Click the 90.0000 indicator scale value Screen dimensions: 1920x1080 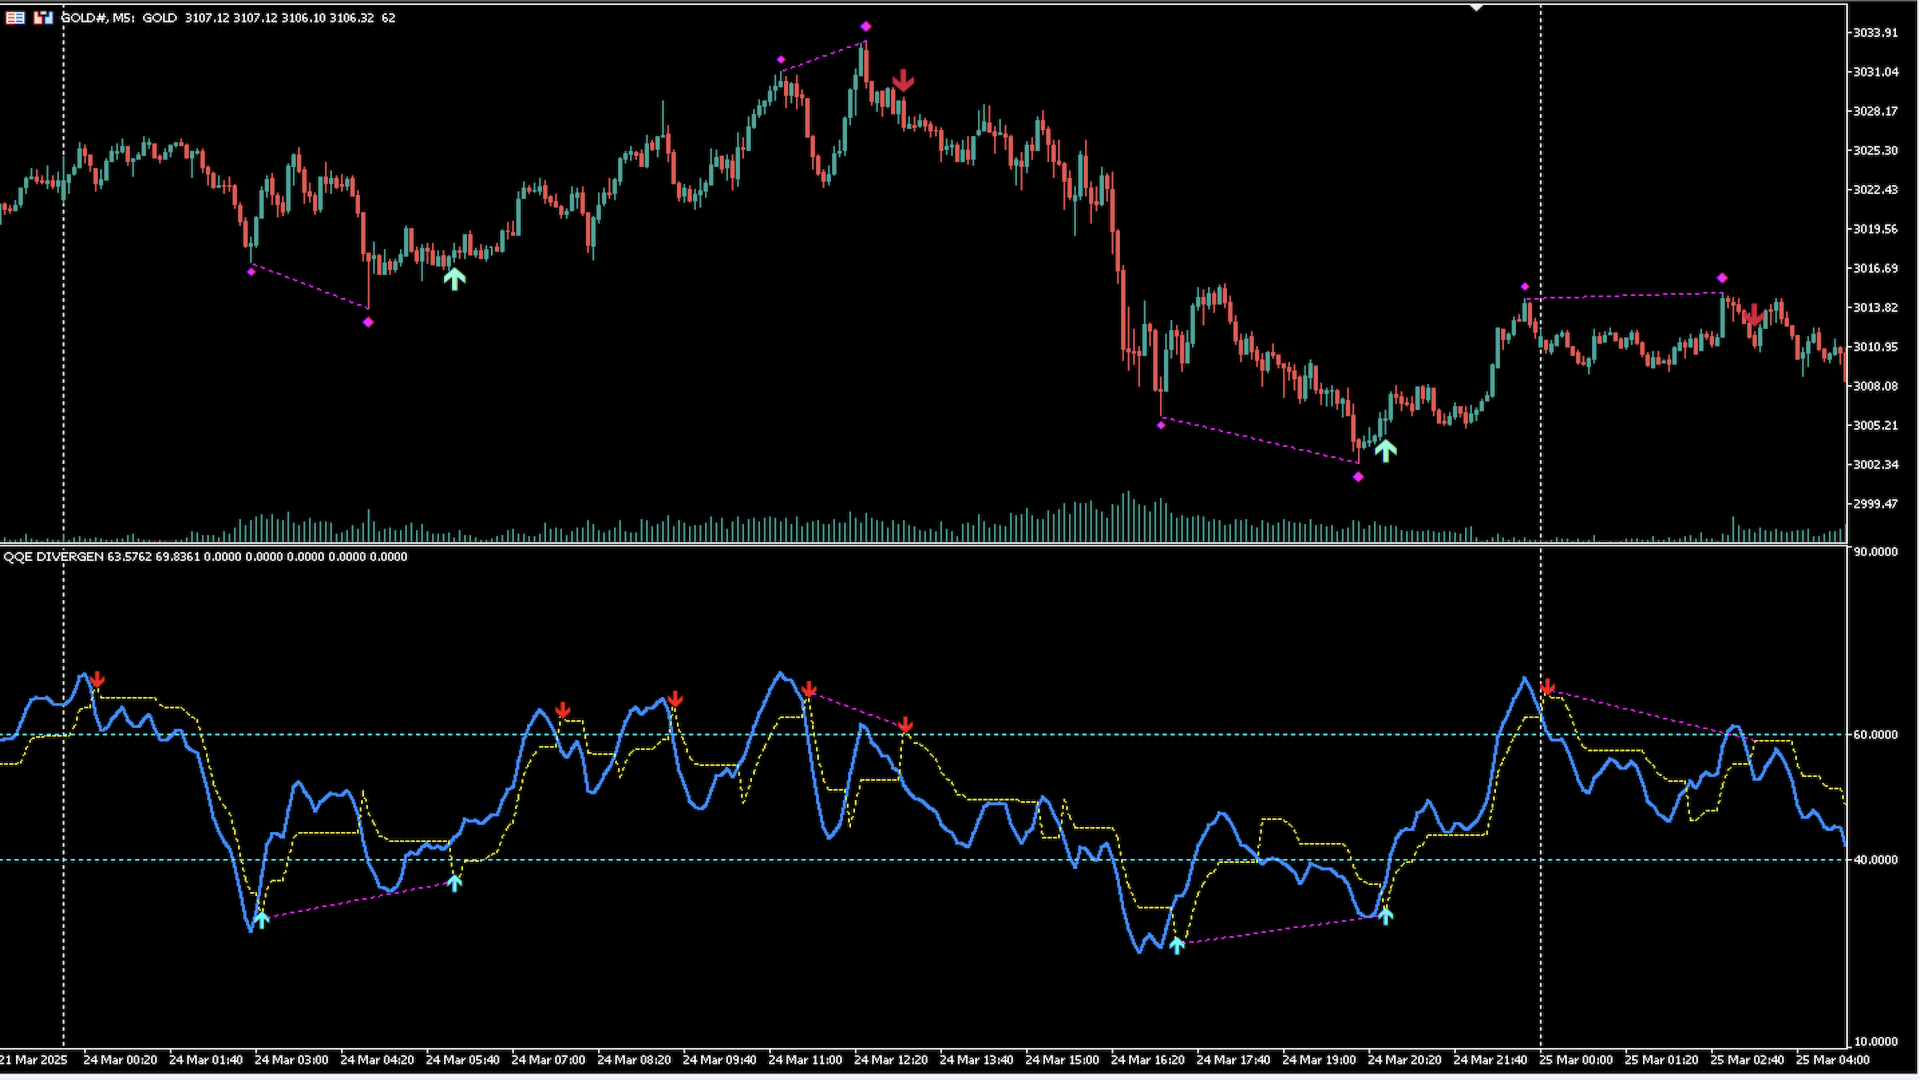tap(1875, 552)
